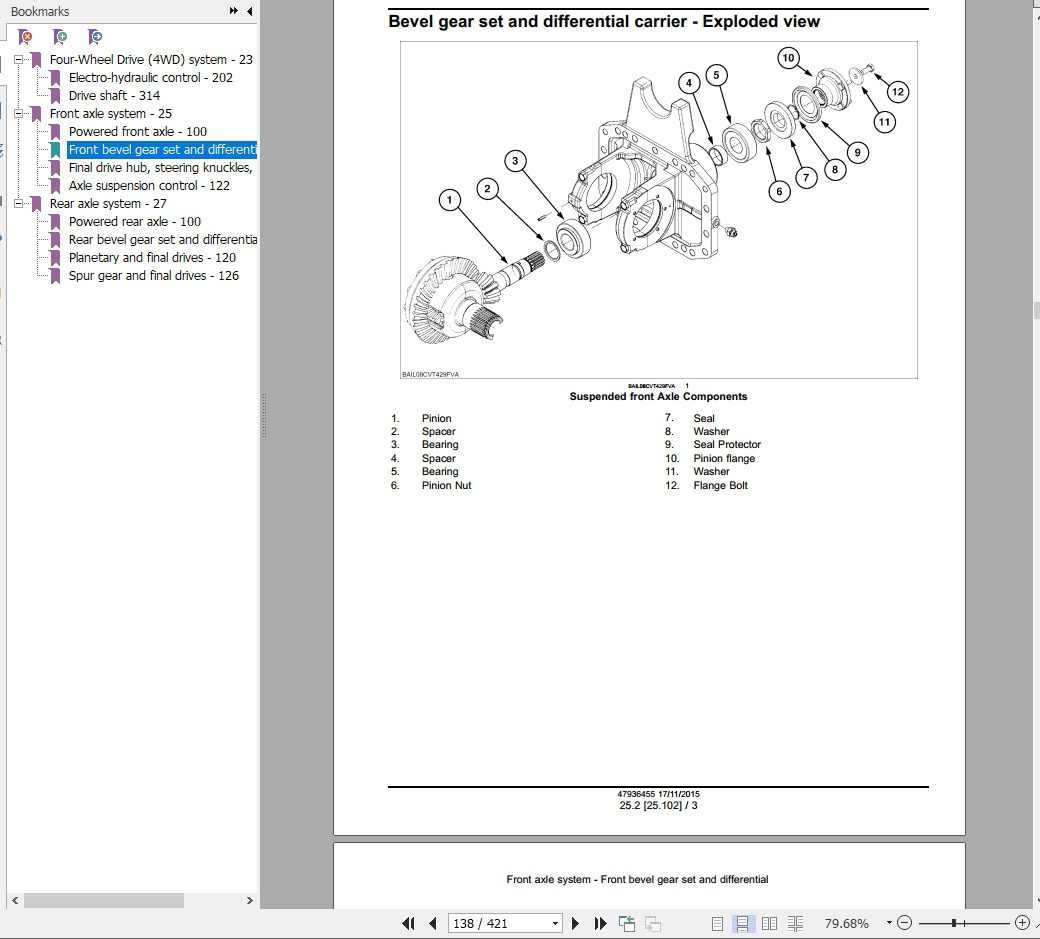Click the previous view navigation icon
The image size is (1040, 939).
[x=627, y=923]
